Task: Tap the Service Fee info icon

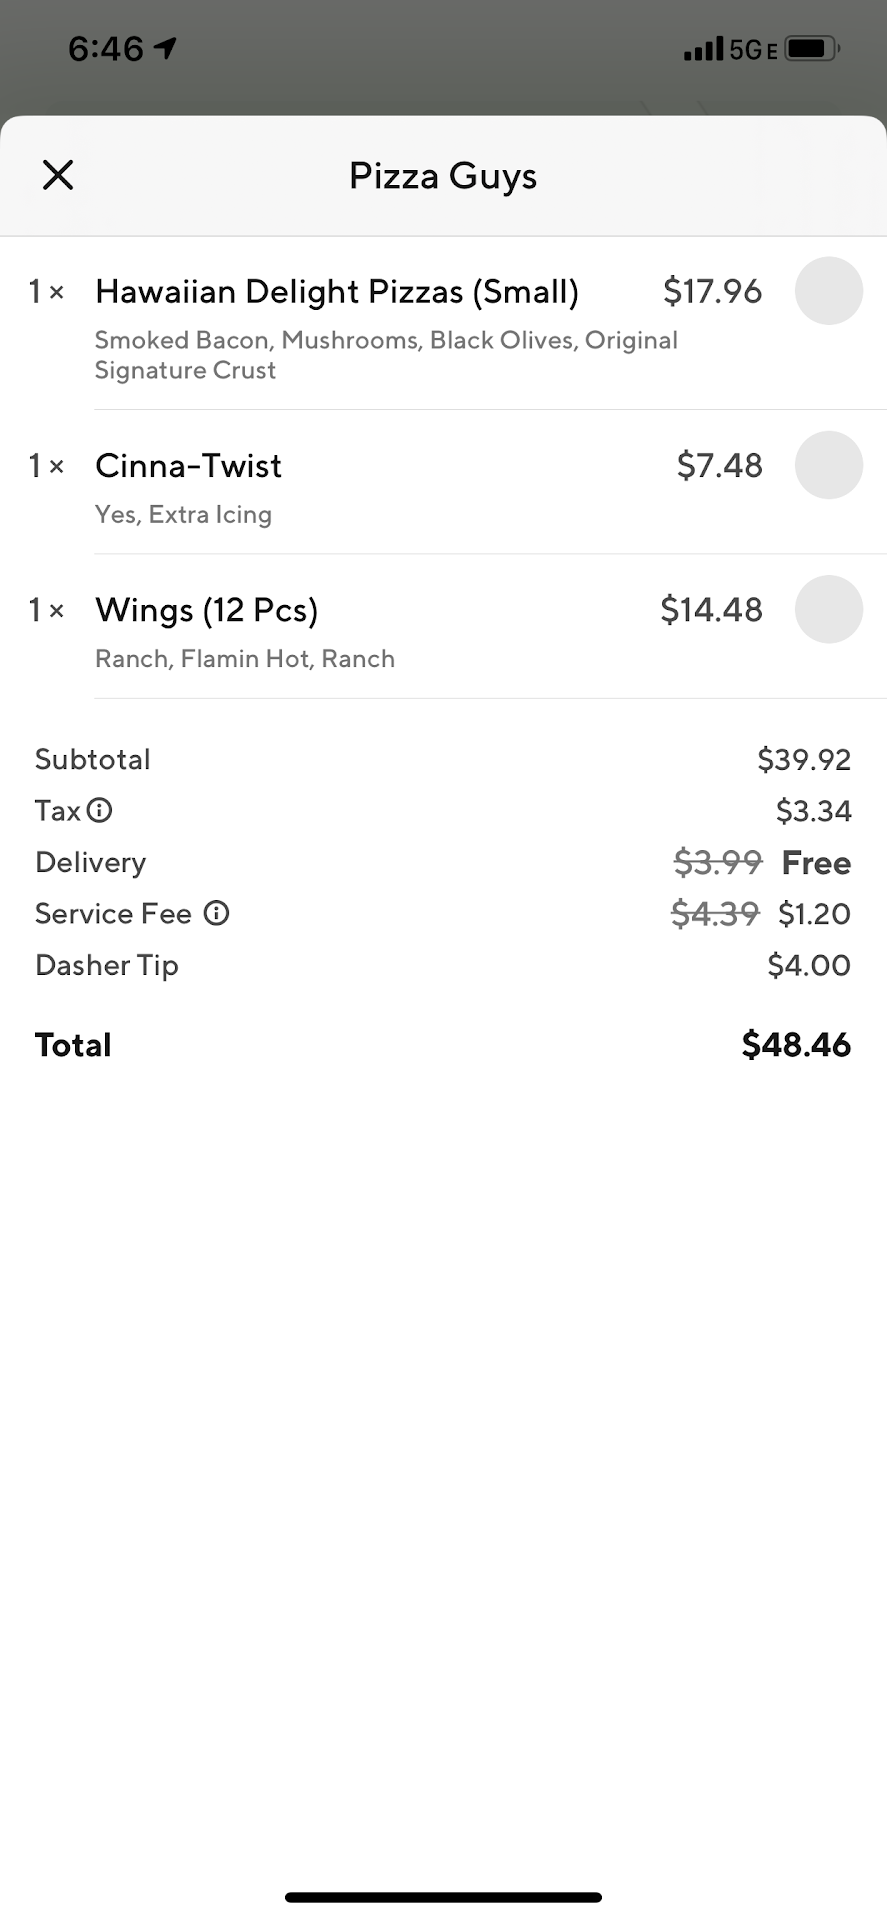Action: (x=217, y=913)
